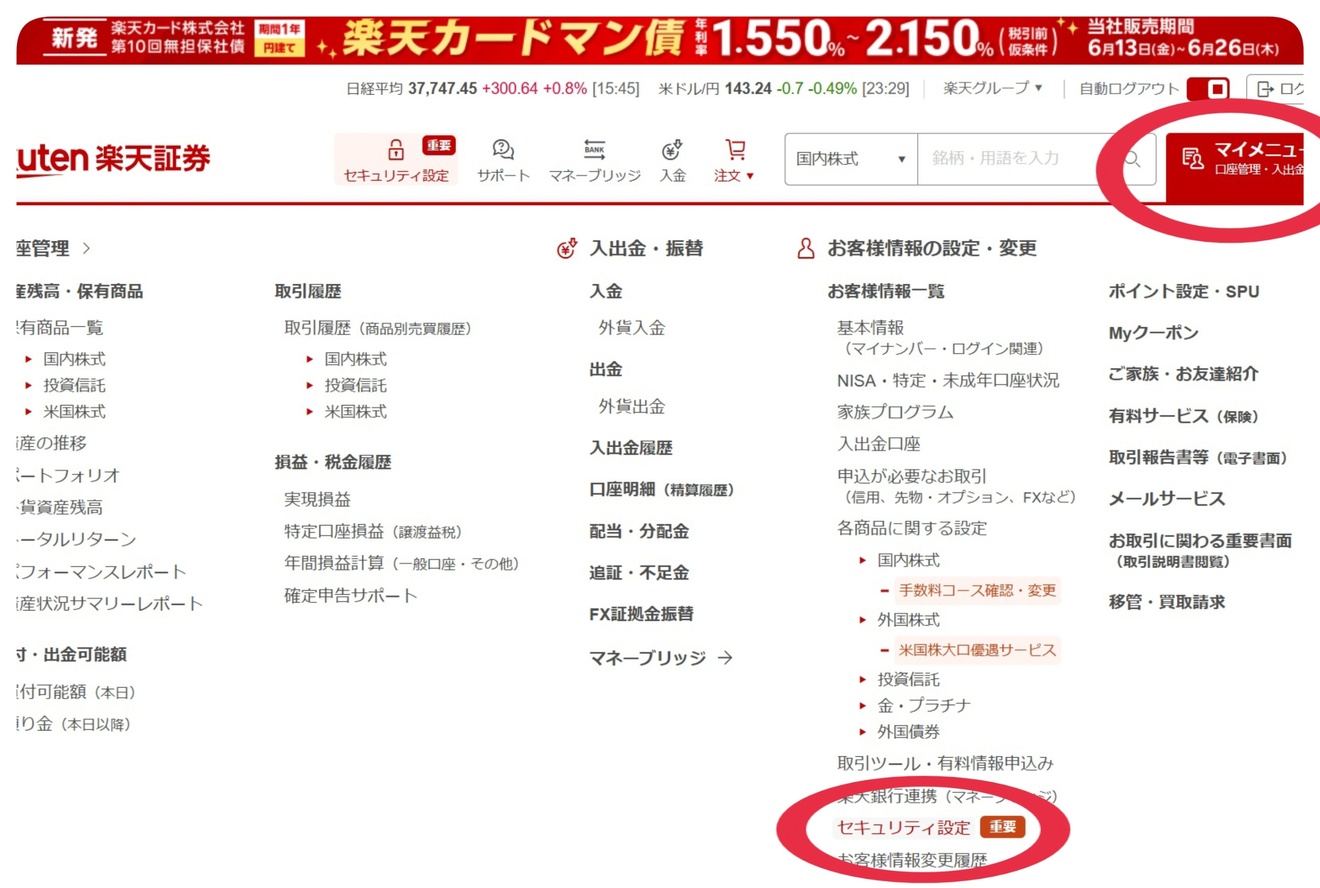Open 家族プログラム link
1320x888 pixels.
point(895,412)
